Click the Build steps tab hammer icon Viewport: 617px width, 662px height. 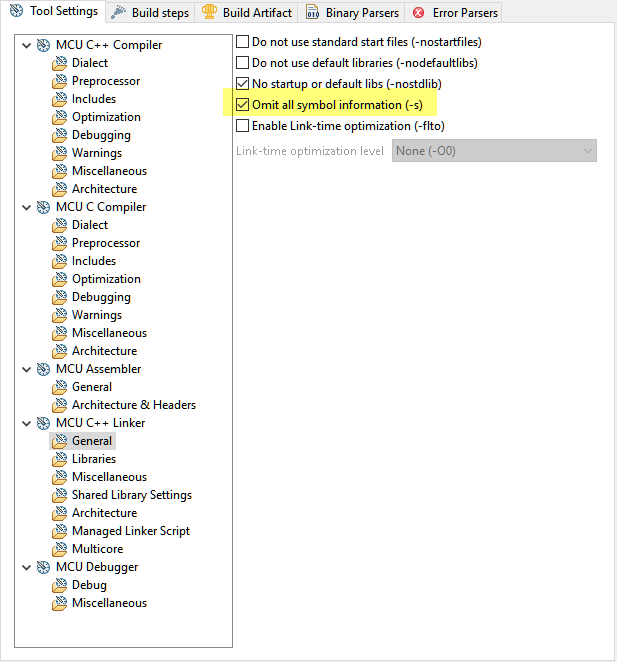click(x=119, y=13)
